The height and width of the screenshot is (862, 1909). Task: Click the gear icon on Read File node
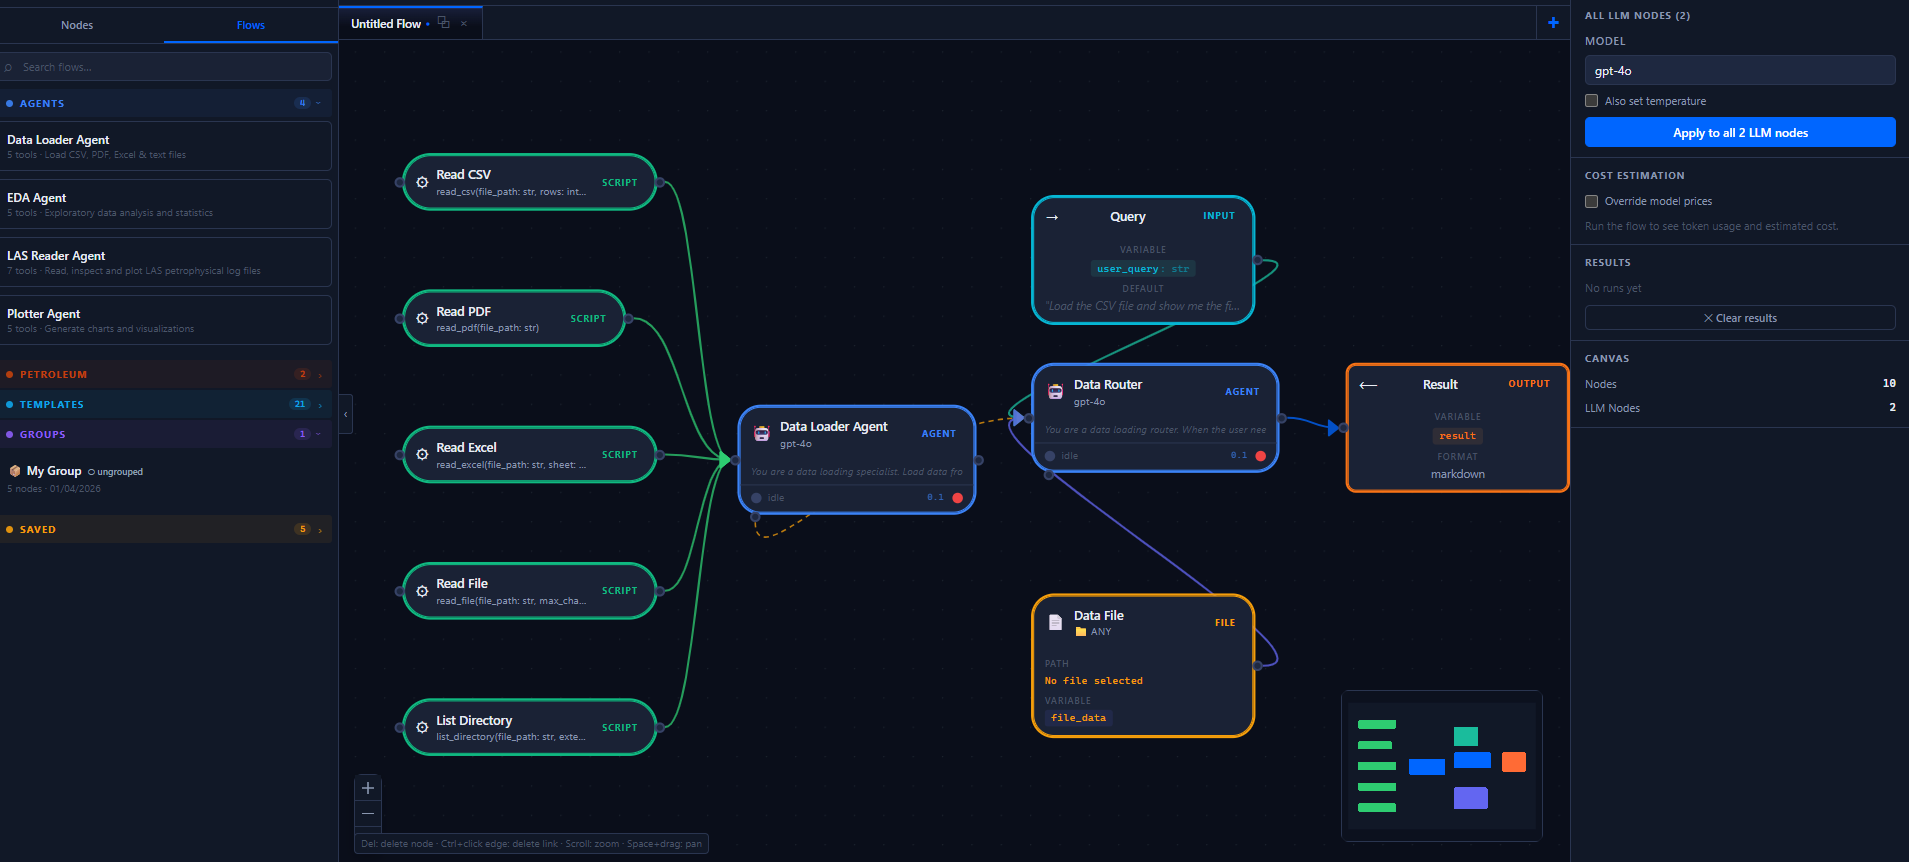pos(422,591)
